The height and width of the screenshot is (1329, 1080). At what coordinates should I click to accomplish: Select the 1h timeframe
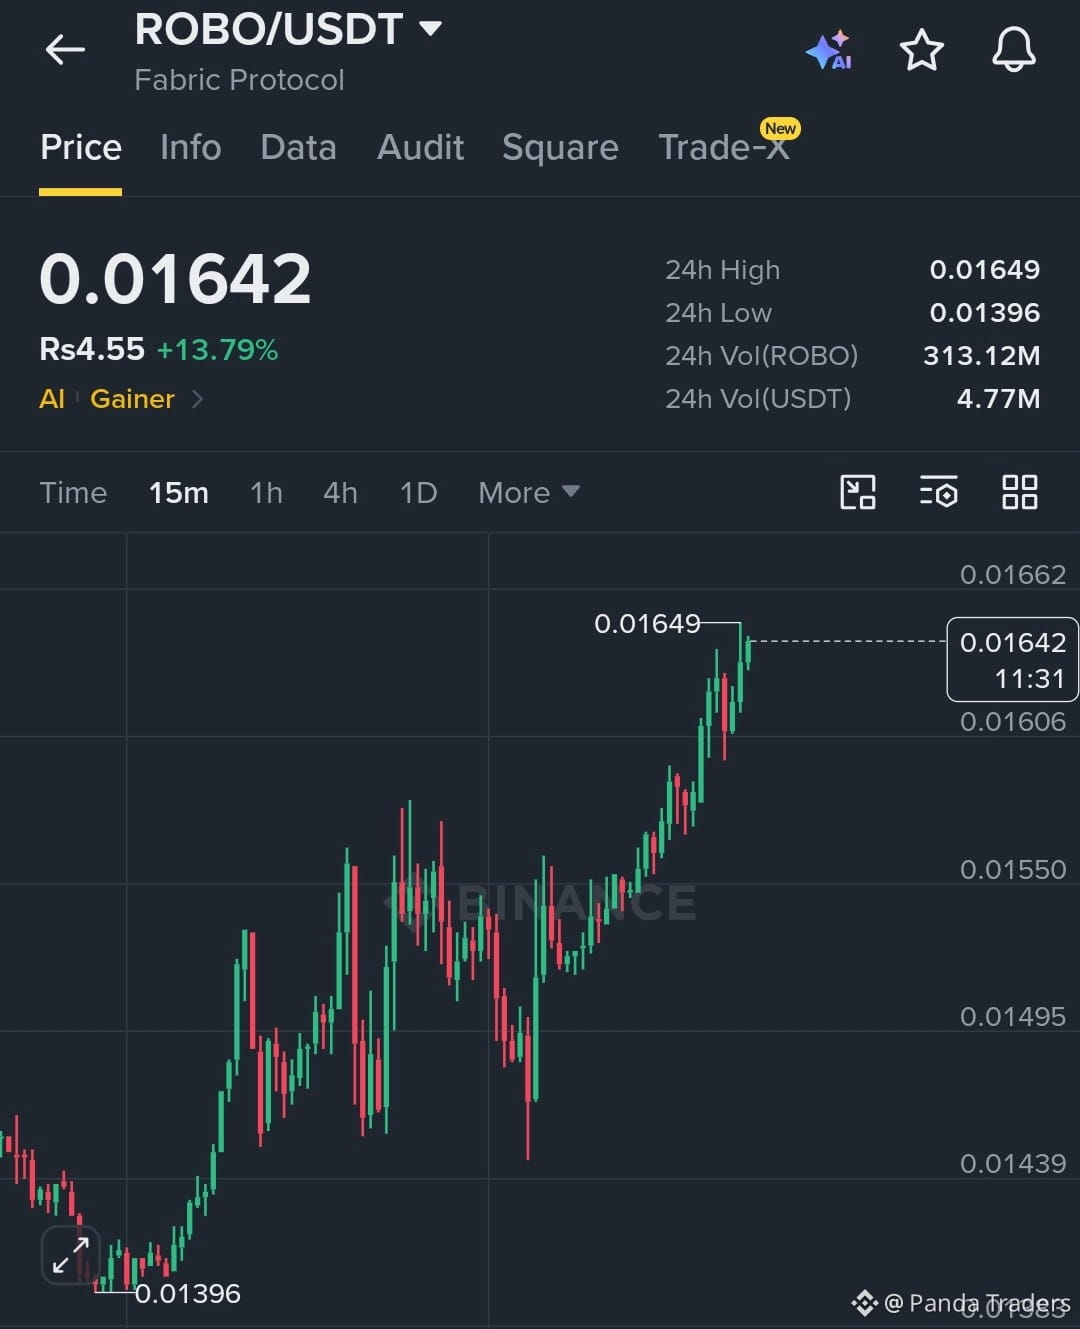coord(266,492)
